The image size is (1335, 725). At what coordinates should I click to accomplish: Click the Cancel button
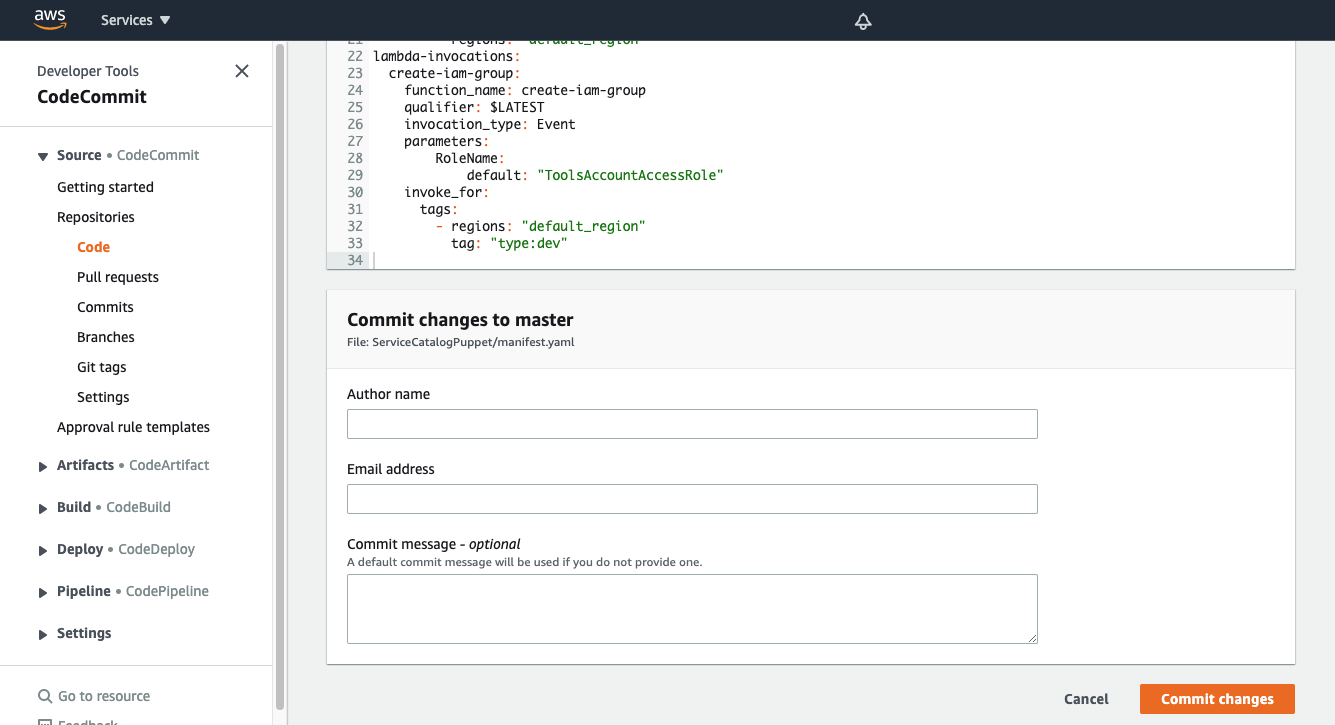point(1086,699)
